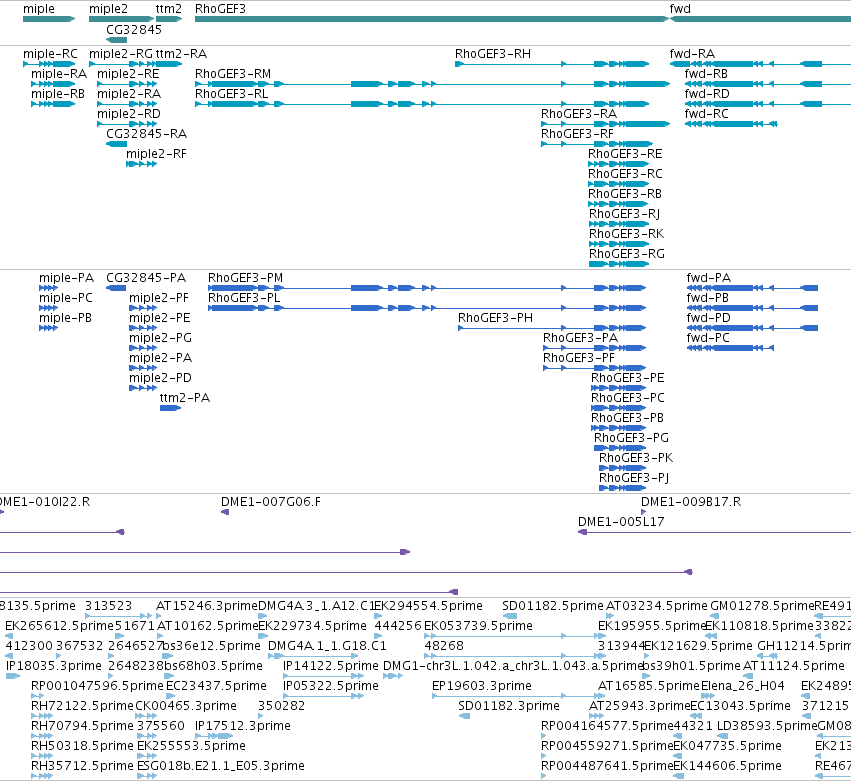Click protein RhoGEF3-PG
Image resolution: width=851 pixels, height=781 pixels.
[620, 448]
